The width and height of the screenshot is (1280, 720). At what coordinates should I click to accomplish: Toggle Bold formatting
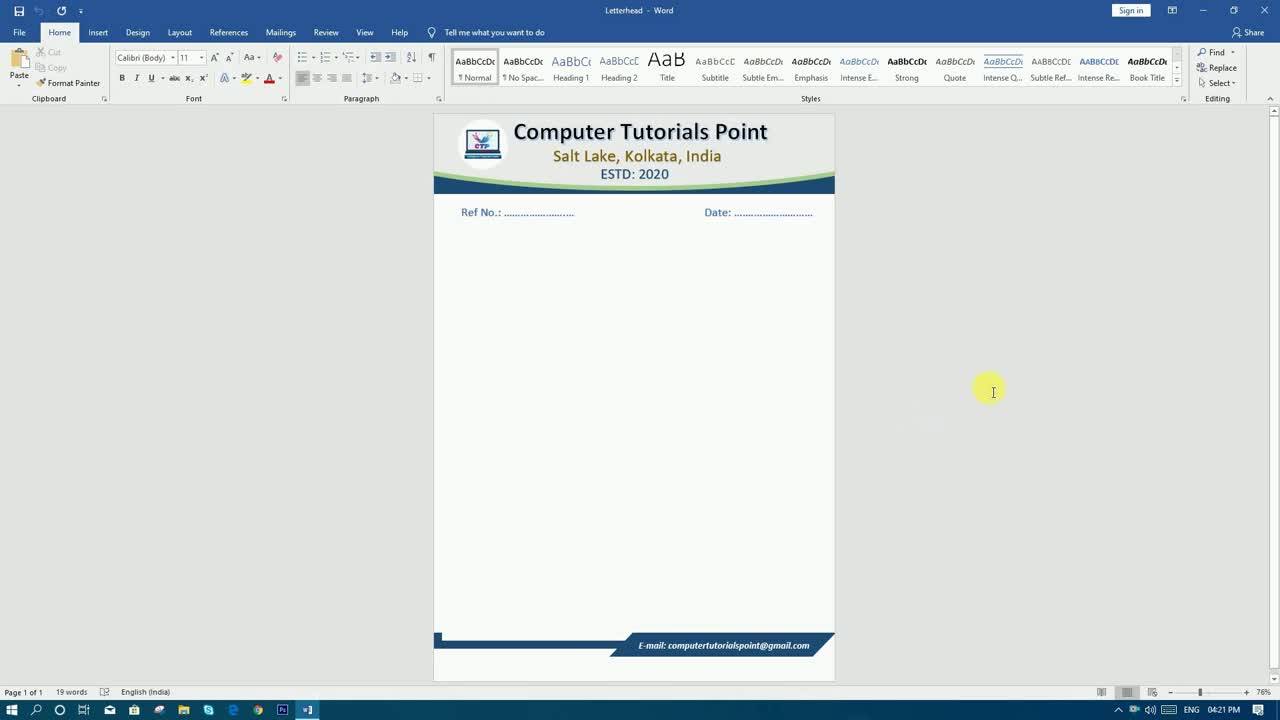pyautogui.click(x=122, y=78)
